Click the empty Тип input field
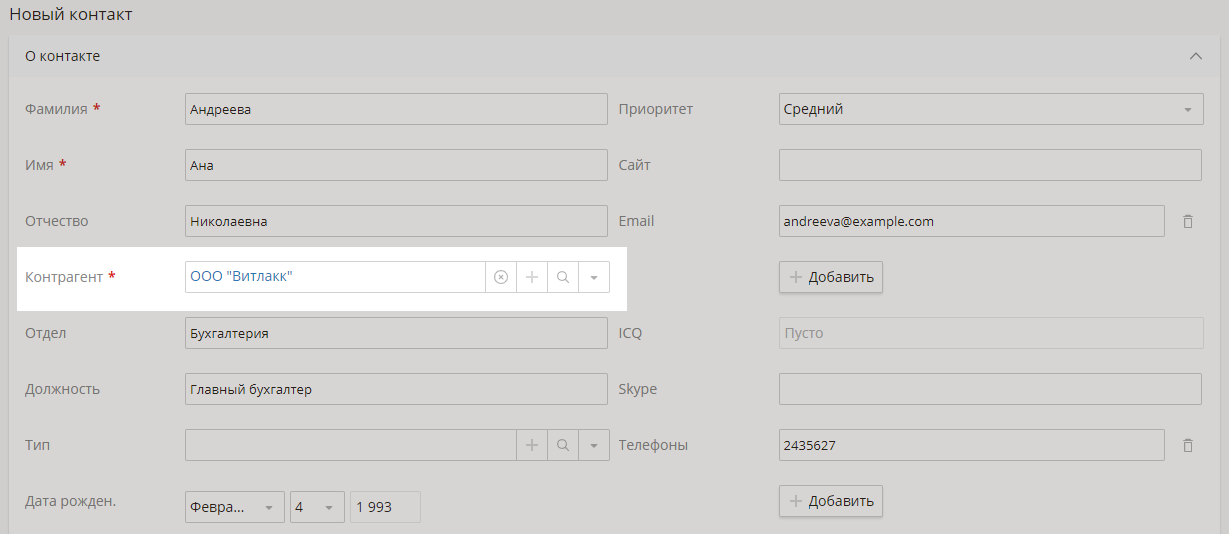 click(x=350, y=445)
